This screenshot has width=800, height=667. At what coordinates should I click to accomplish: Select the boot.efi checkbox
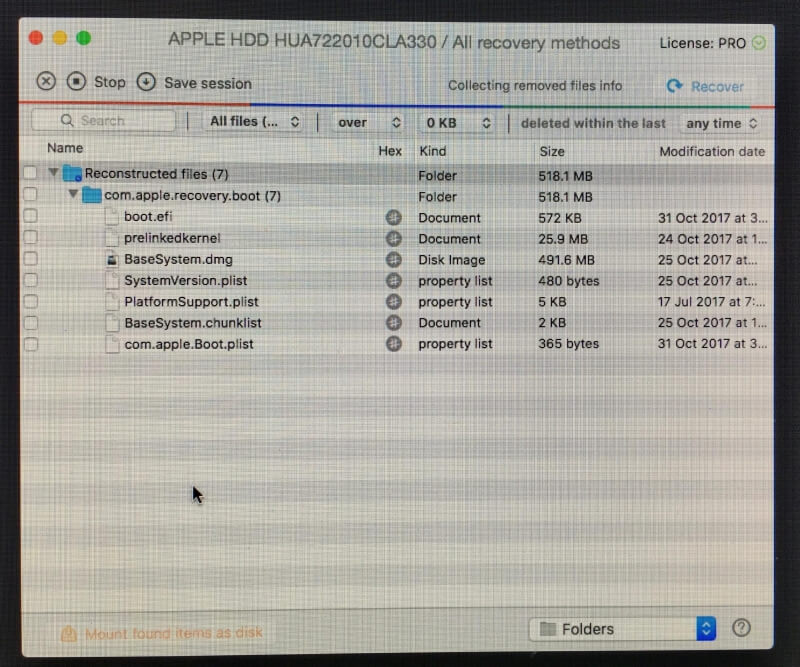30,216
